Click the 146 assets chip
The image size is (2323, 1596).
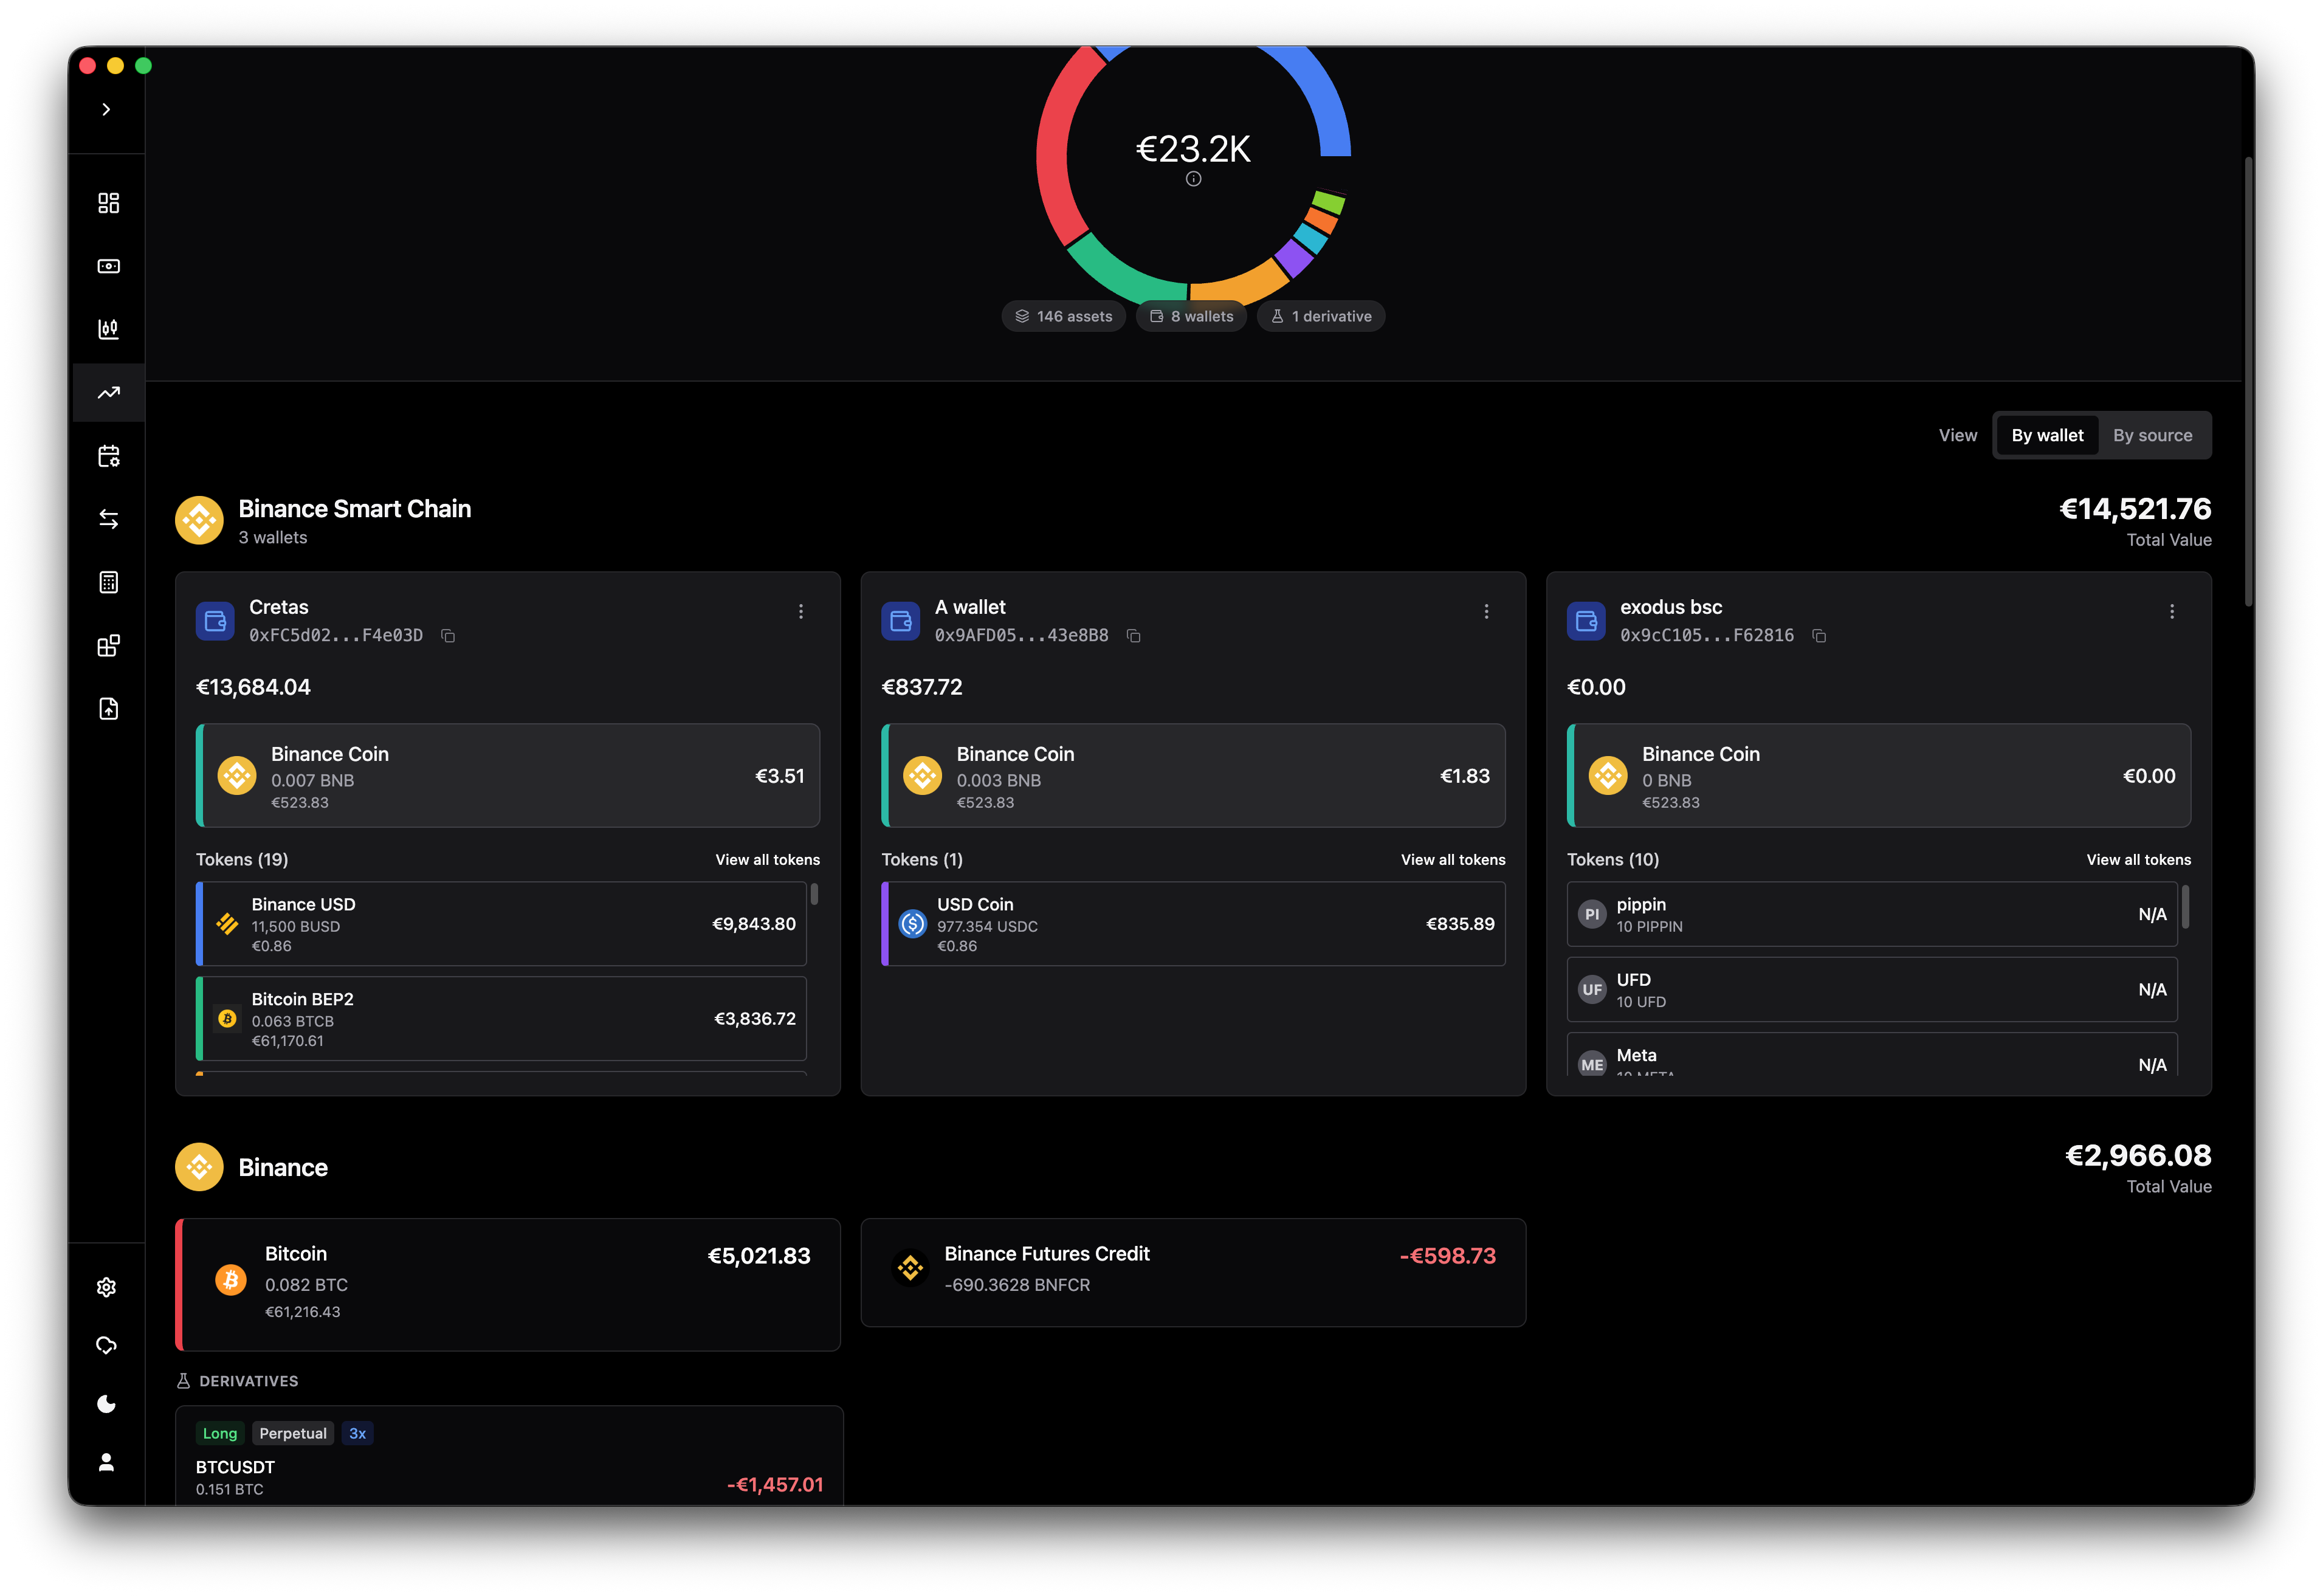pos(1063,316)
